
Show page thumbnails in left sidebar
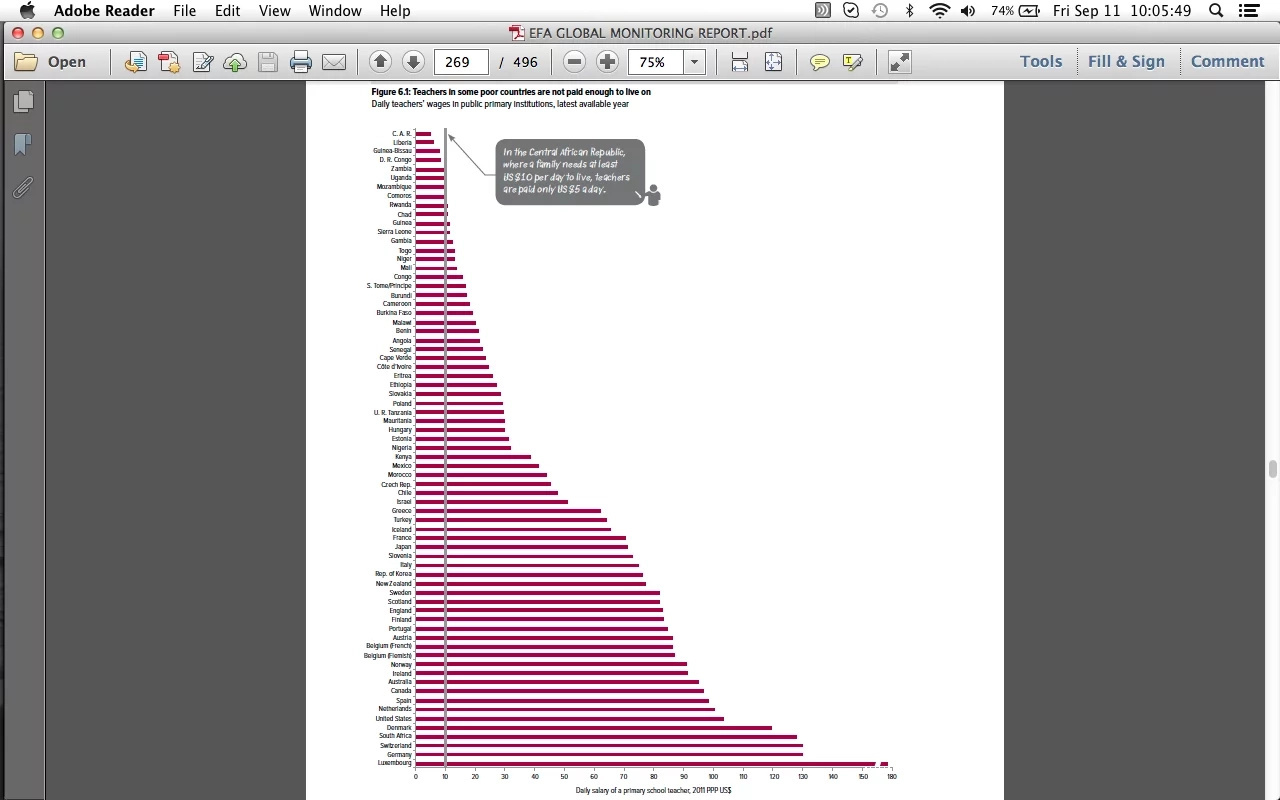pos(23,102)
